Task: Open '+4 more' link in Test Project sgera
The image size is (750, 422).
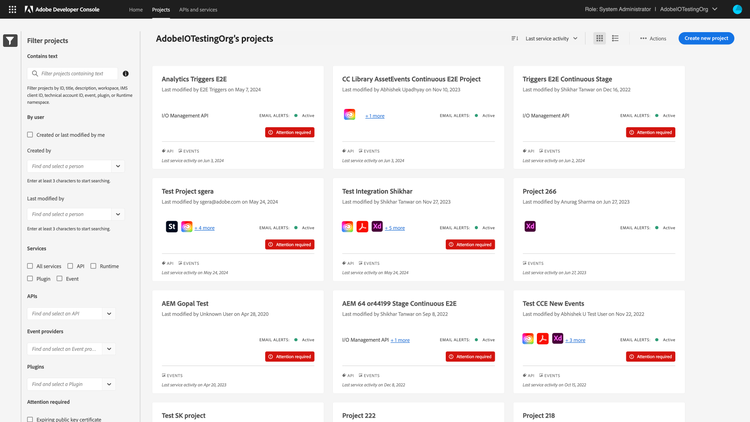Action: pos(204,228)
